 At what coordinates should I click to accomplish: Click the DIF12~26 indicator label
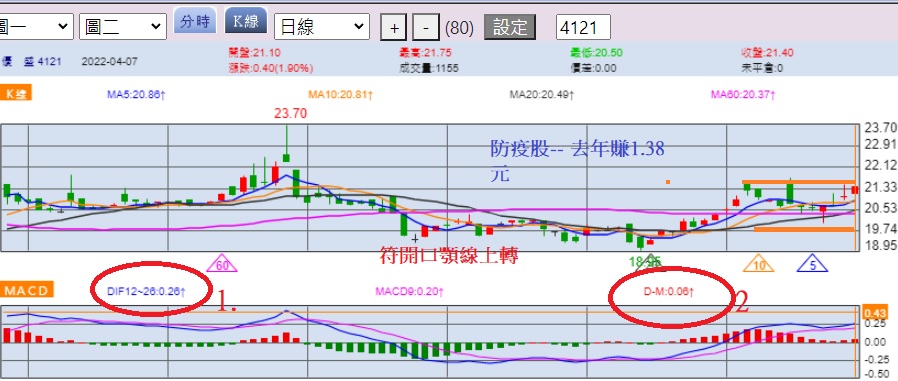point(146,292)
